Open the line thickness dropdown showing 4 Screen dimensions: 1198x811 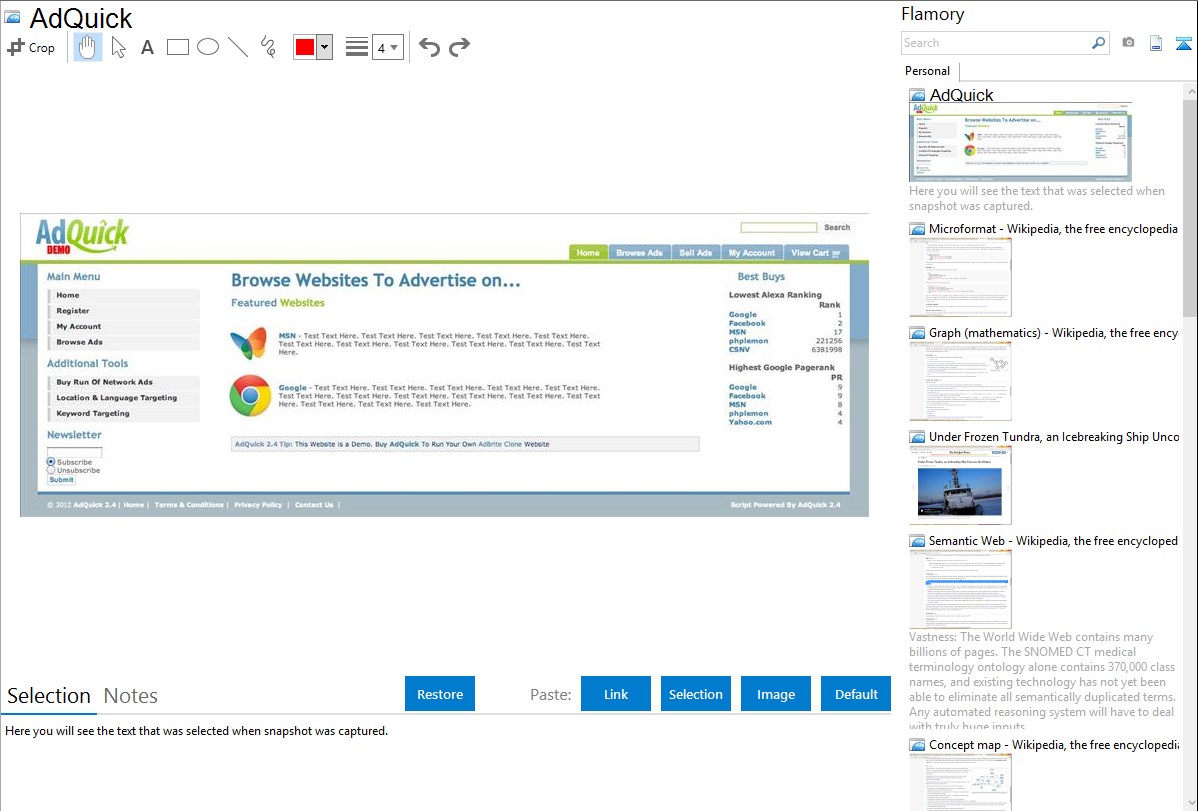coord(388,47)
